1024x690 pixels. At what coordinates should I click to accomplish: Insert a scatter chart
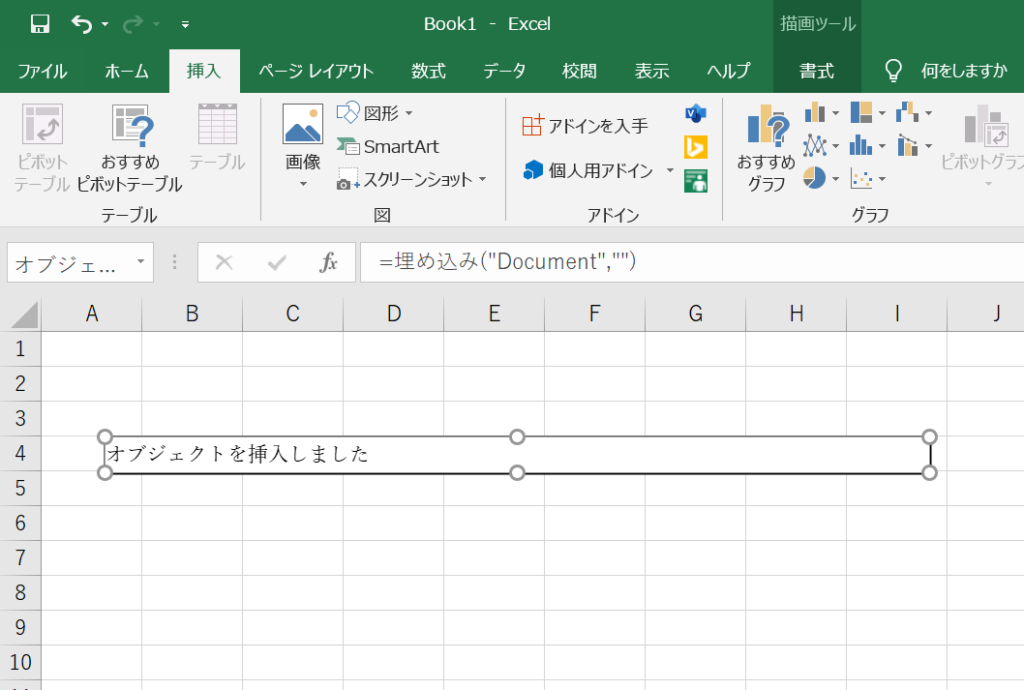coord(861,177)
